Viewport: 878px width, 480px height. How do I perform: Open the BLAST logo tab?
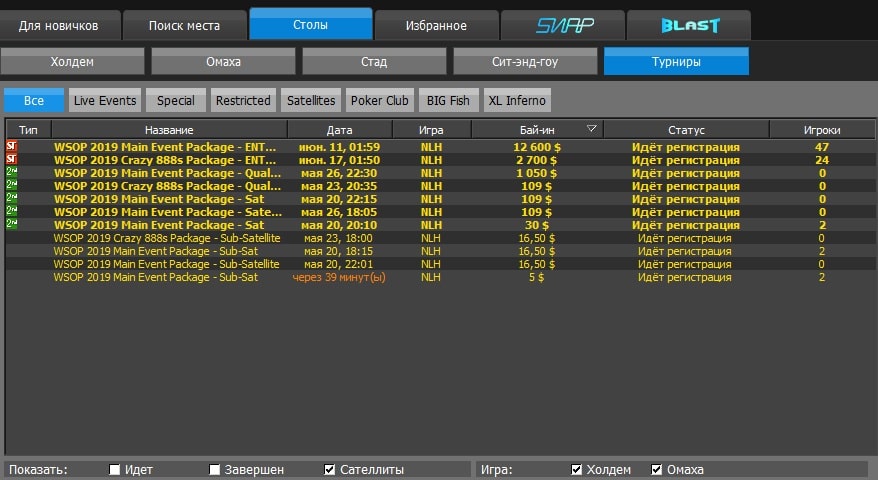pos(689,25)
